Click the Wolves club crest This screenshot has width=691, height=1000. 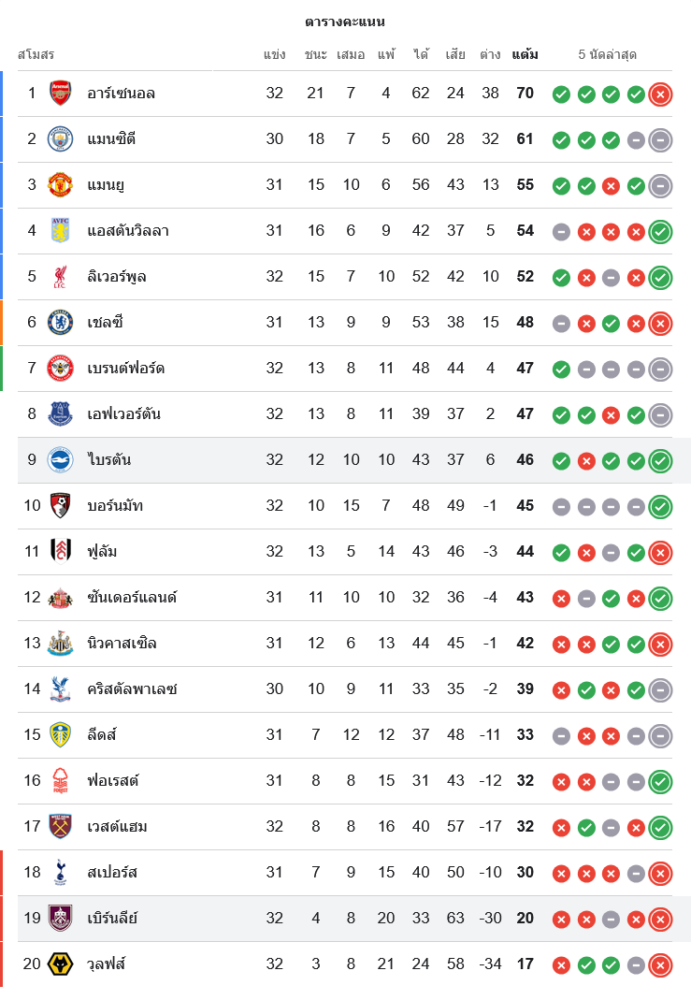click(61, 964)
